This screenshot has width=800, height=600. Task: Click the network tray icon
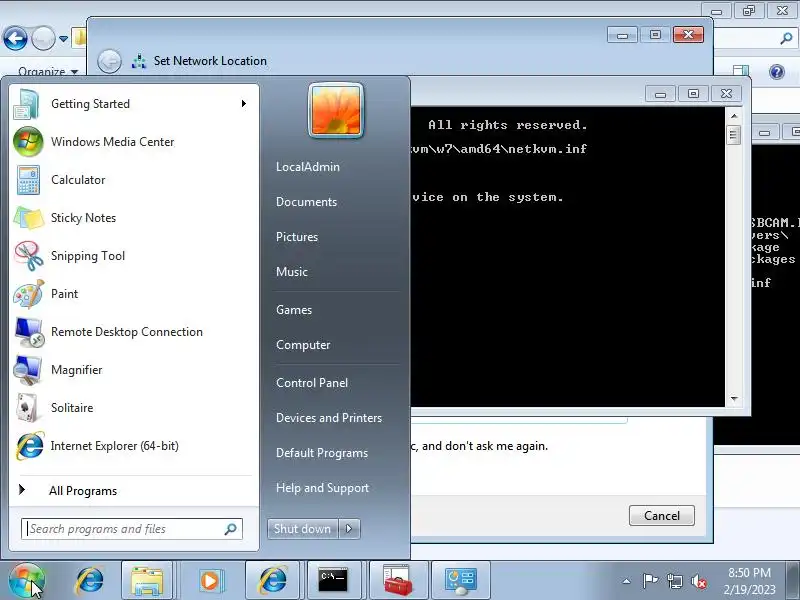[674, 581]
